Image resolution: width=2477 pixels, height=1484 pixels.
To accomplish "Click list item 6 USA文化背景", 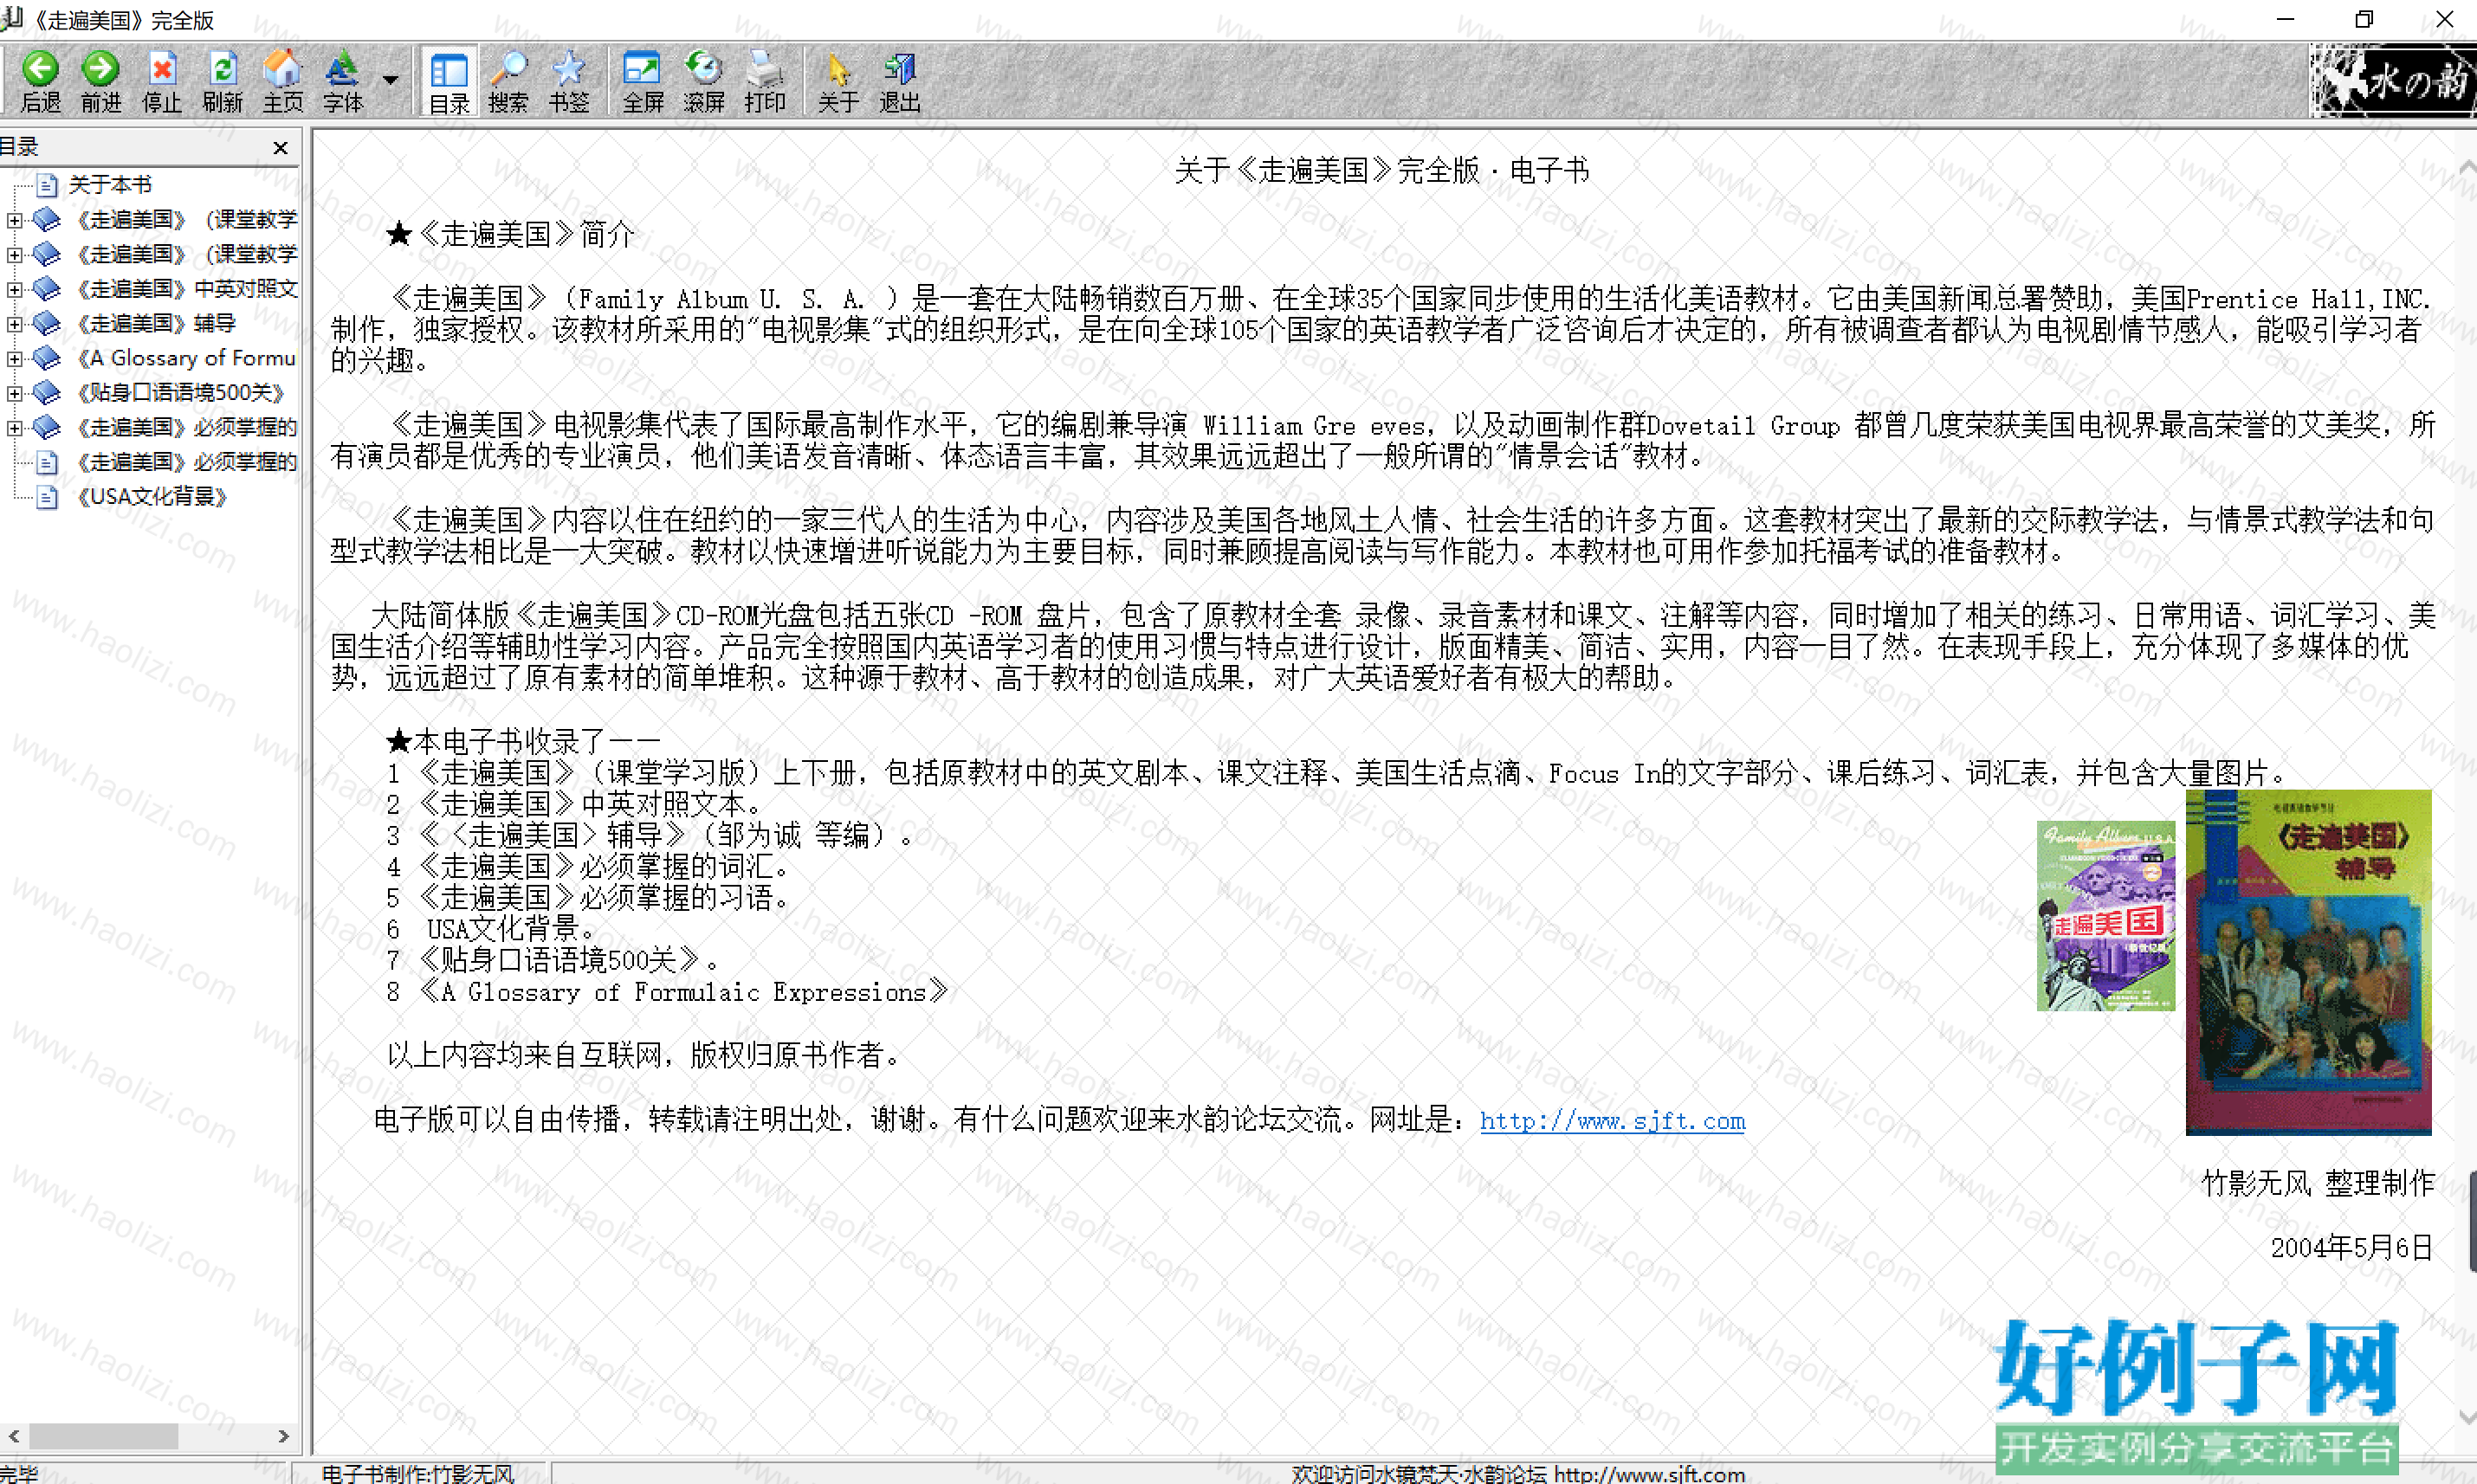I will pos(490,928).
